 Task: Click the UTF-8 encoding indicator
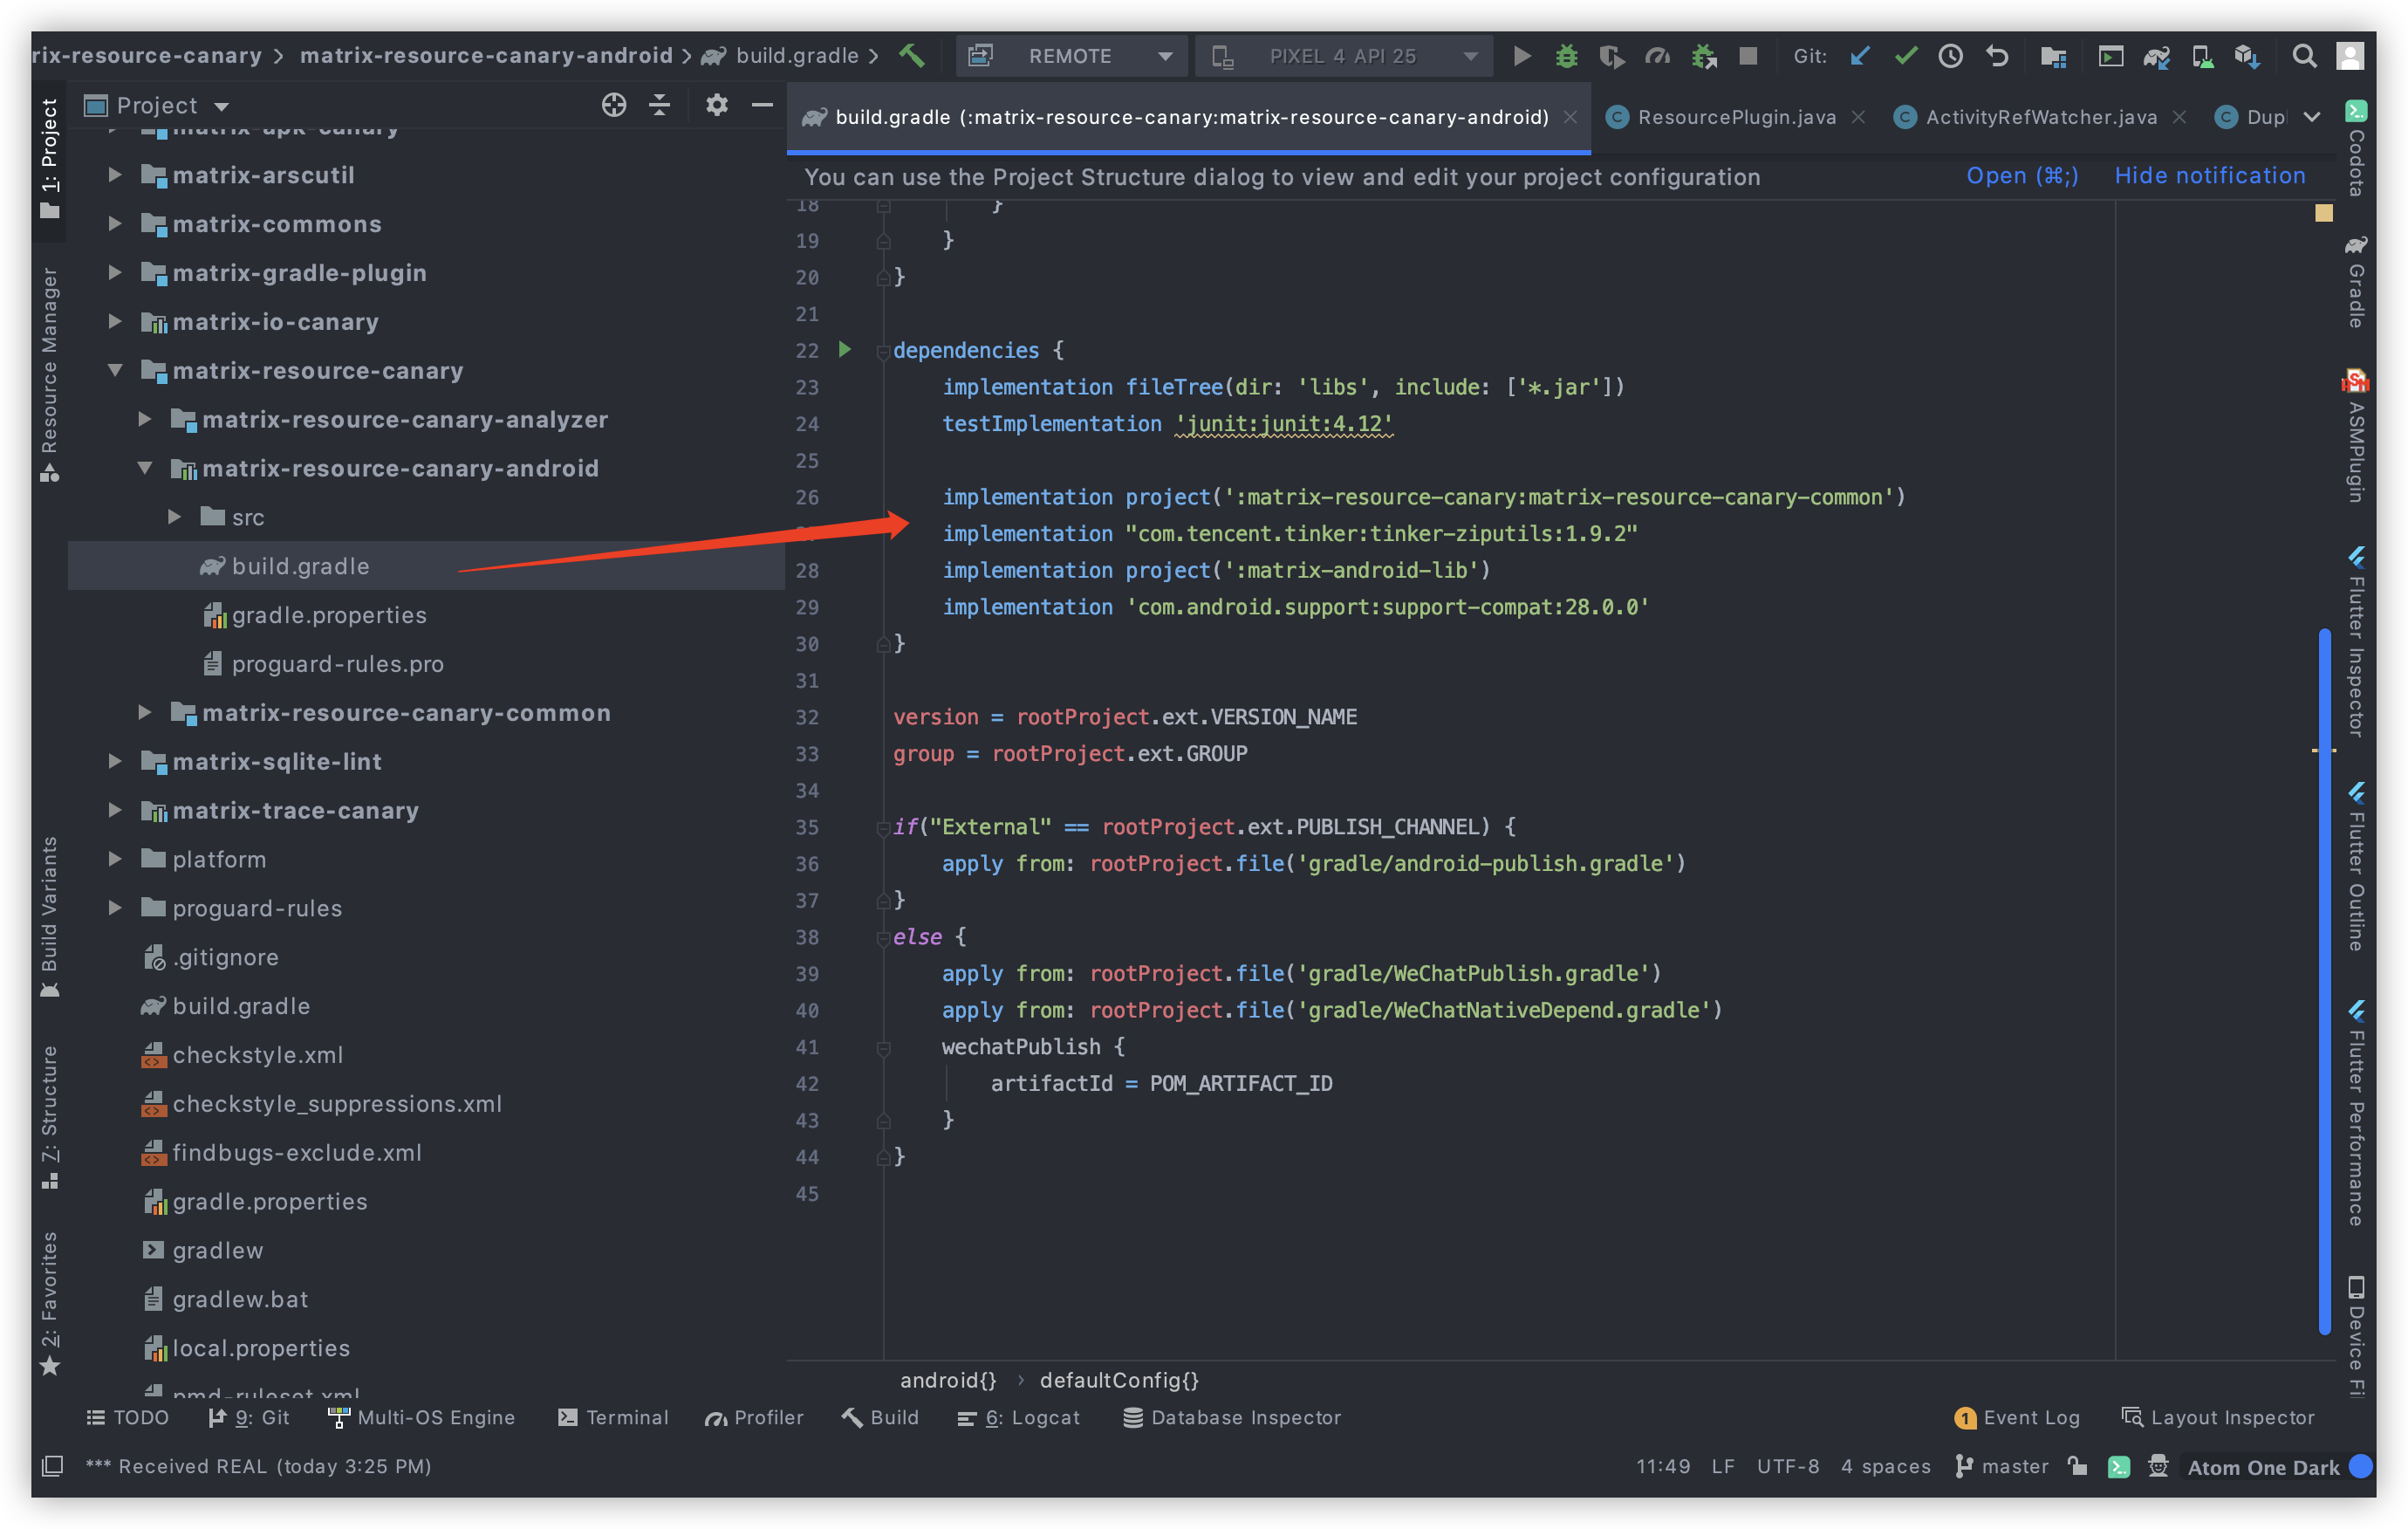pos(1787,1466)
